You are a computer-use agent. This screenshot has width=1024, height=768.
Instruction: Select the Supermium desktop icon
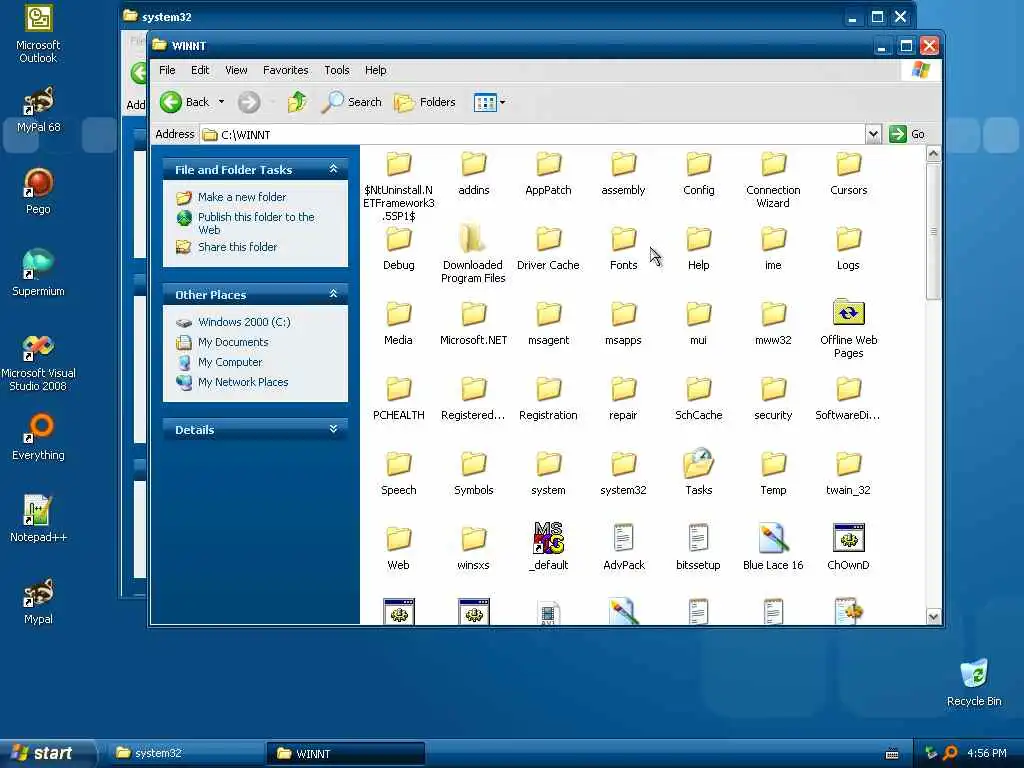pos(38,273)
